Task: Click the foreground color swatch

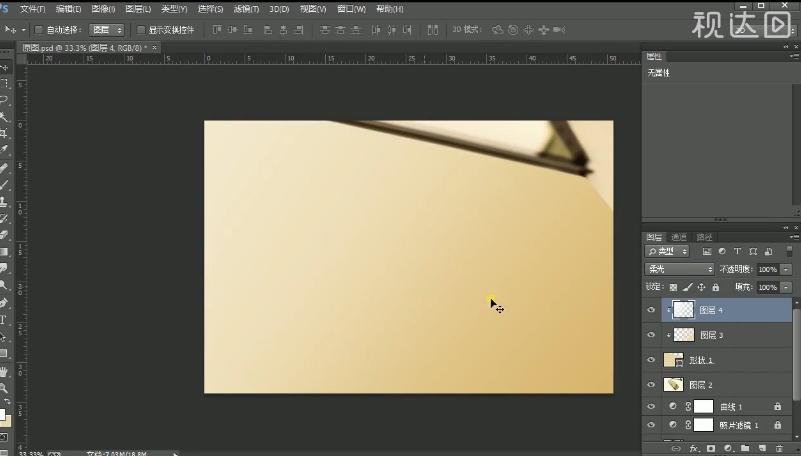Action: [x=3, y=413]
